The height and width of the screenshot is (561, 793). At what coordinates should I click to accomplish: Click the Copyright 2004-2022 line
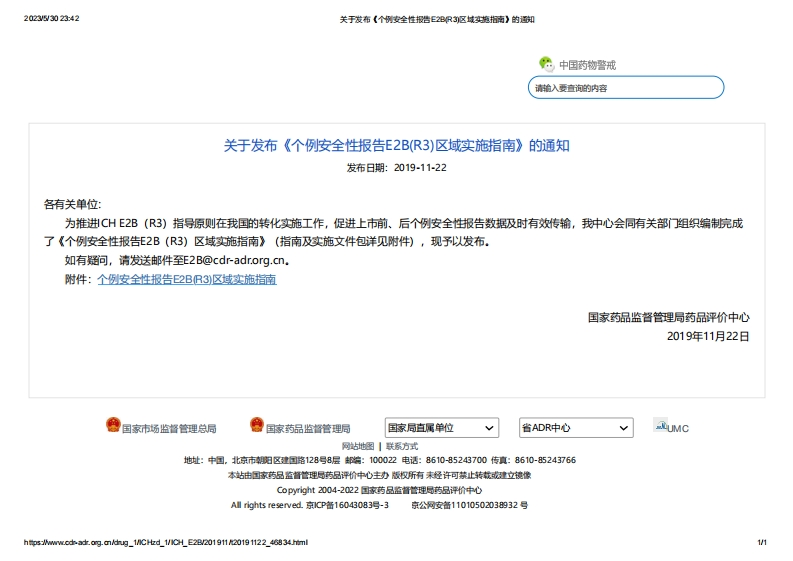click(x=379, y=490)
